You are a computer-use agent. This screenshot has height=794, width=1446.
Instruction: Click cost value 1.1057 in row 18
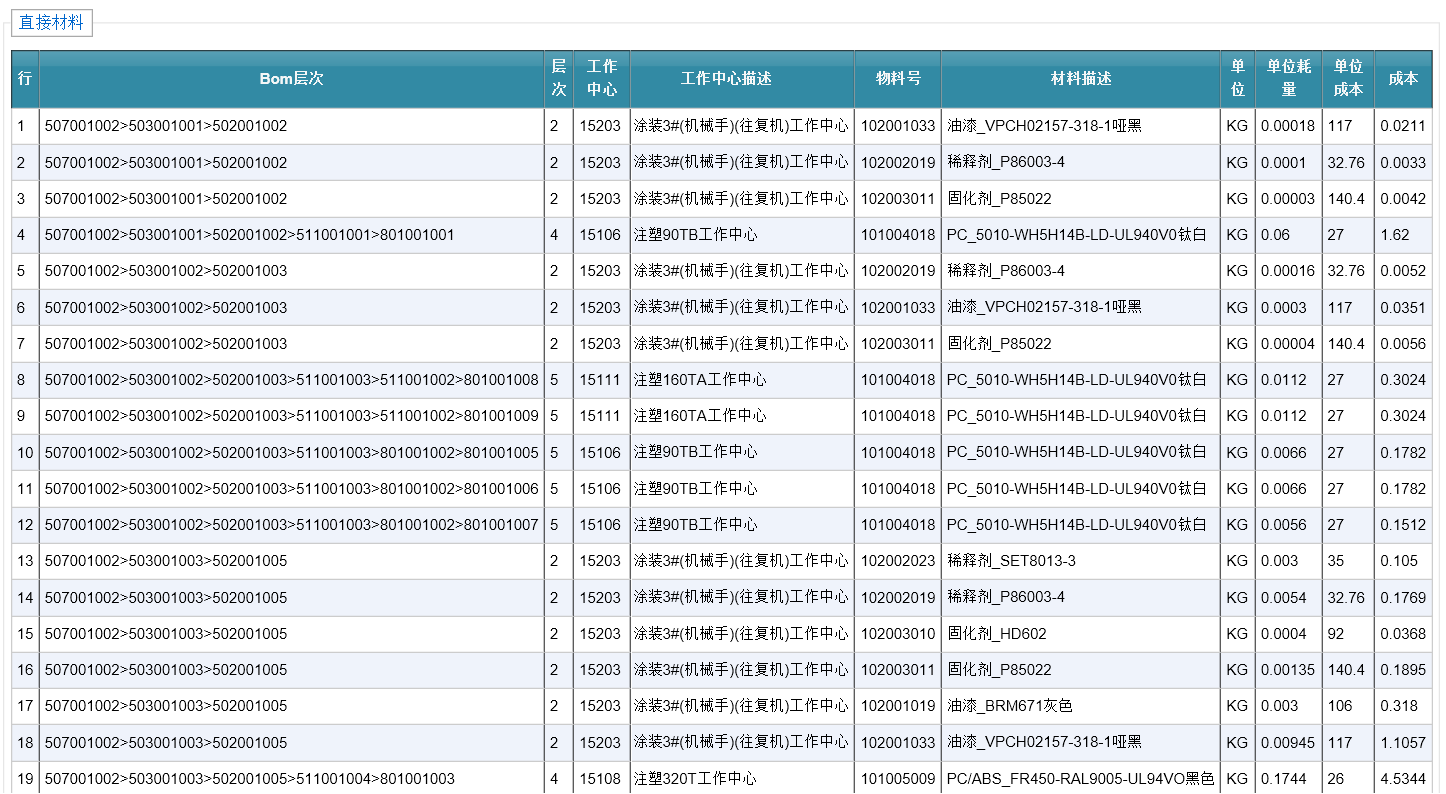tap(1403, 743)
